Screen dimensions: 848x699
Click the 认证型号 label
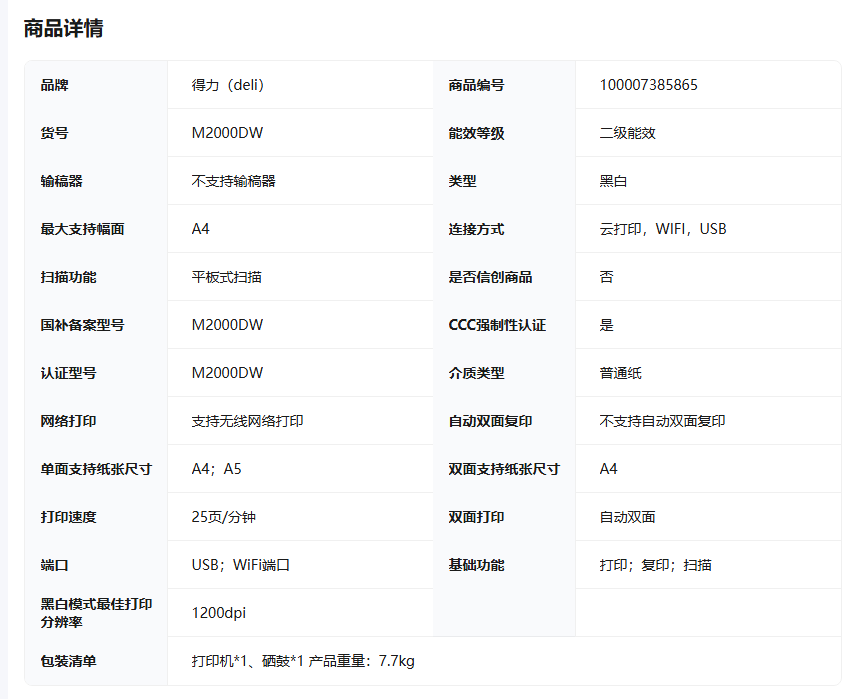[69, 373]
